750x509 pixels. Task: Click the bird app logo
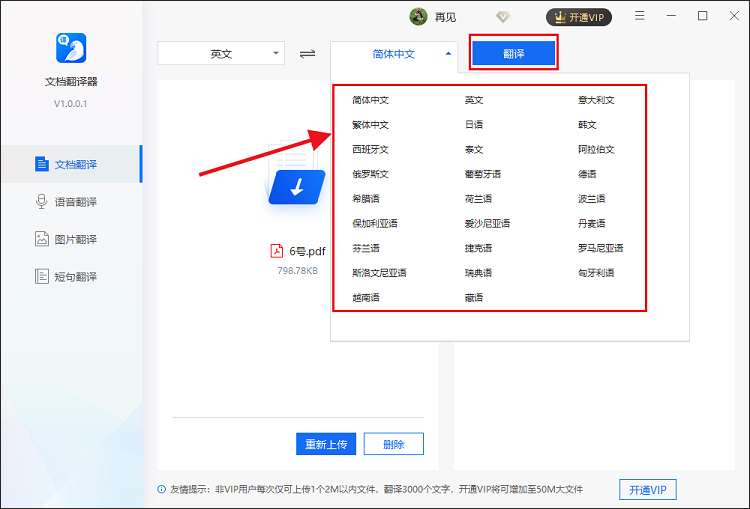pyautogui.click(x=71, y=48)
